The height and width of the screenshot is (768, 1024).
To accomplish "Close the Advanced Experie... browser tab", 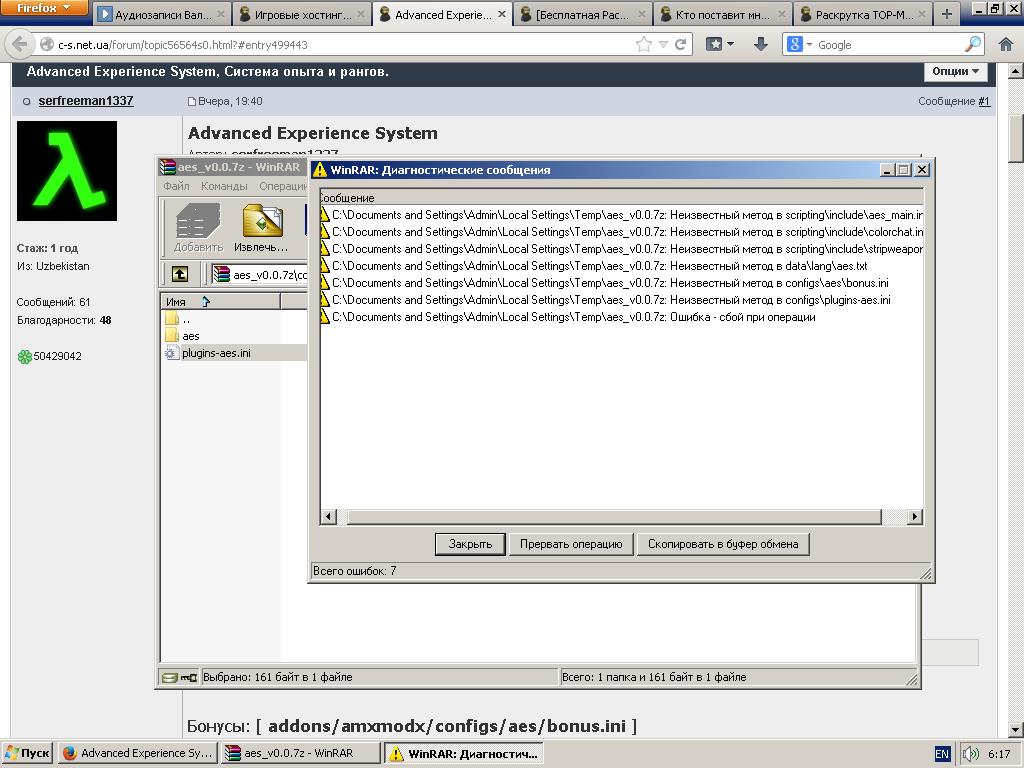I will (x=502, y=14).
